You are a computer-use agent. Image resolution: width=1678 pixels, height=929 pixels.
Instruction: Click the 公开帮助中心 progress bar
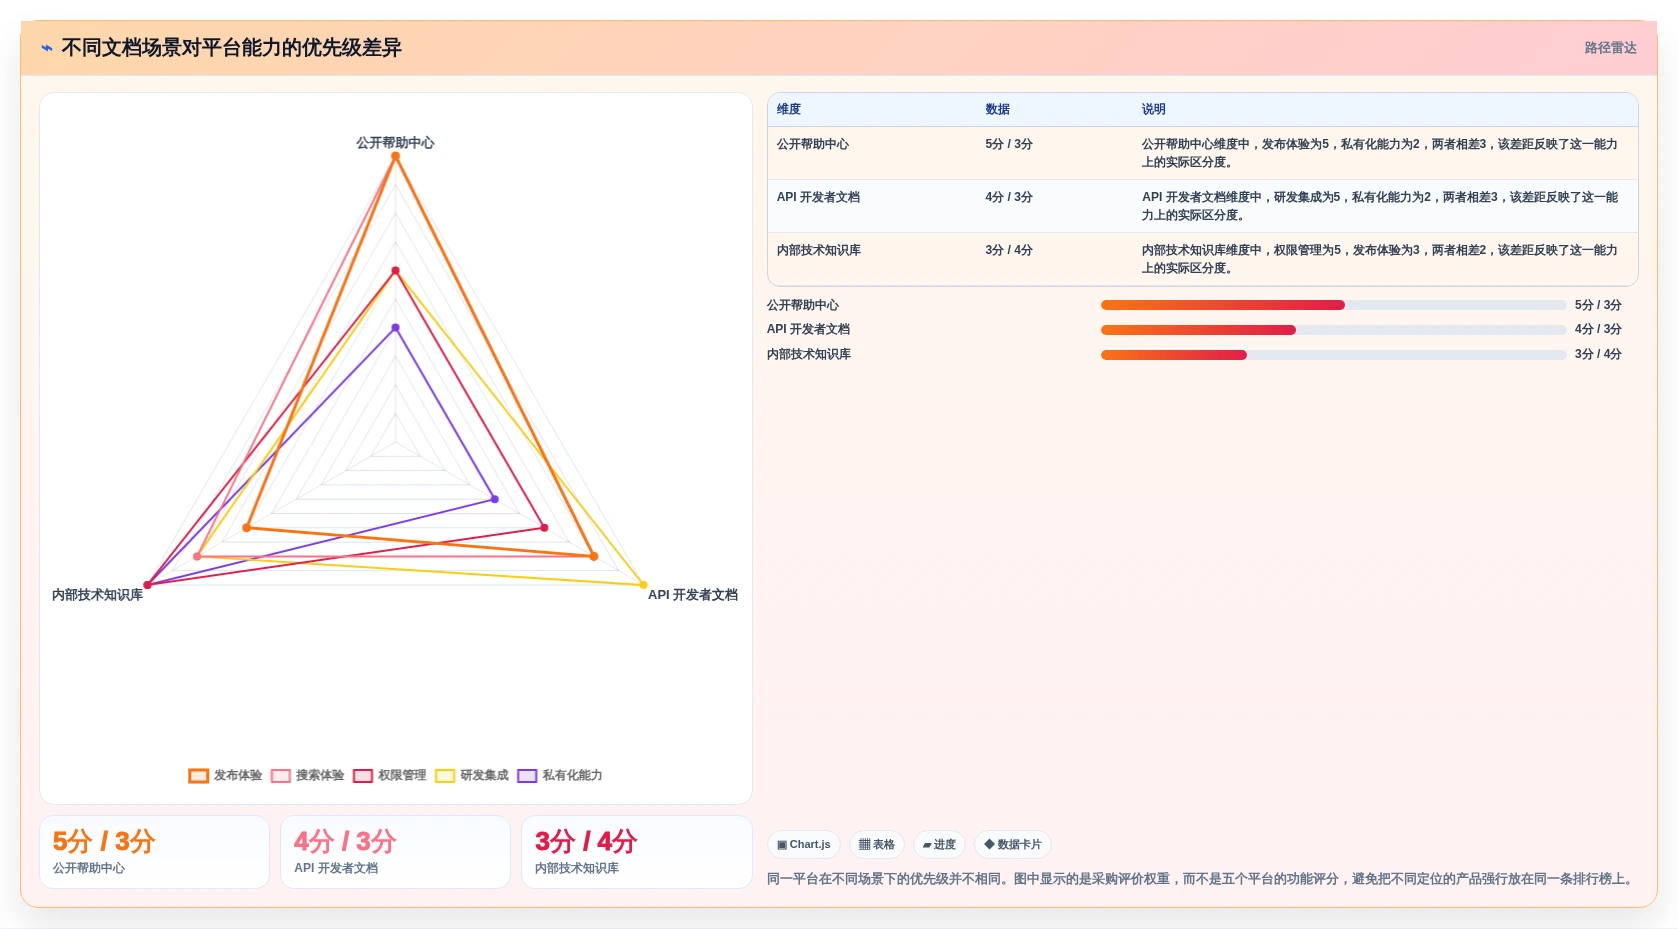point(1333,305)
